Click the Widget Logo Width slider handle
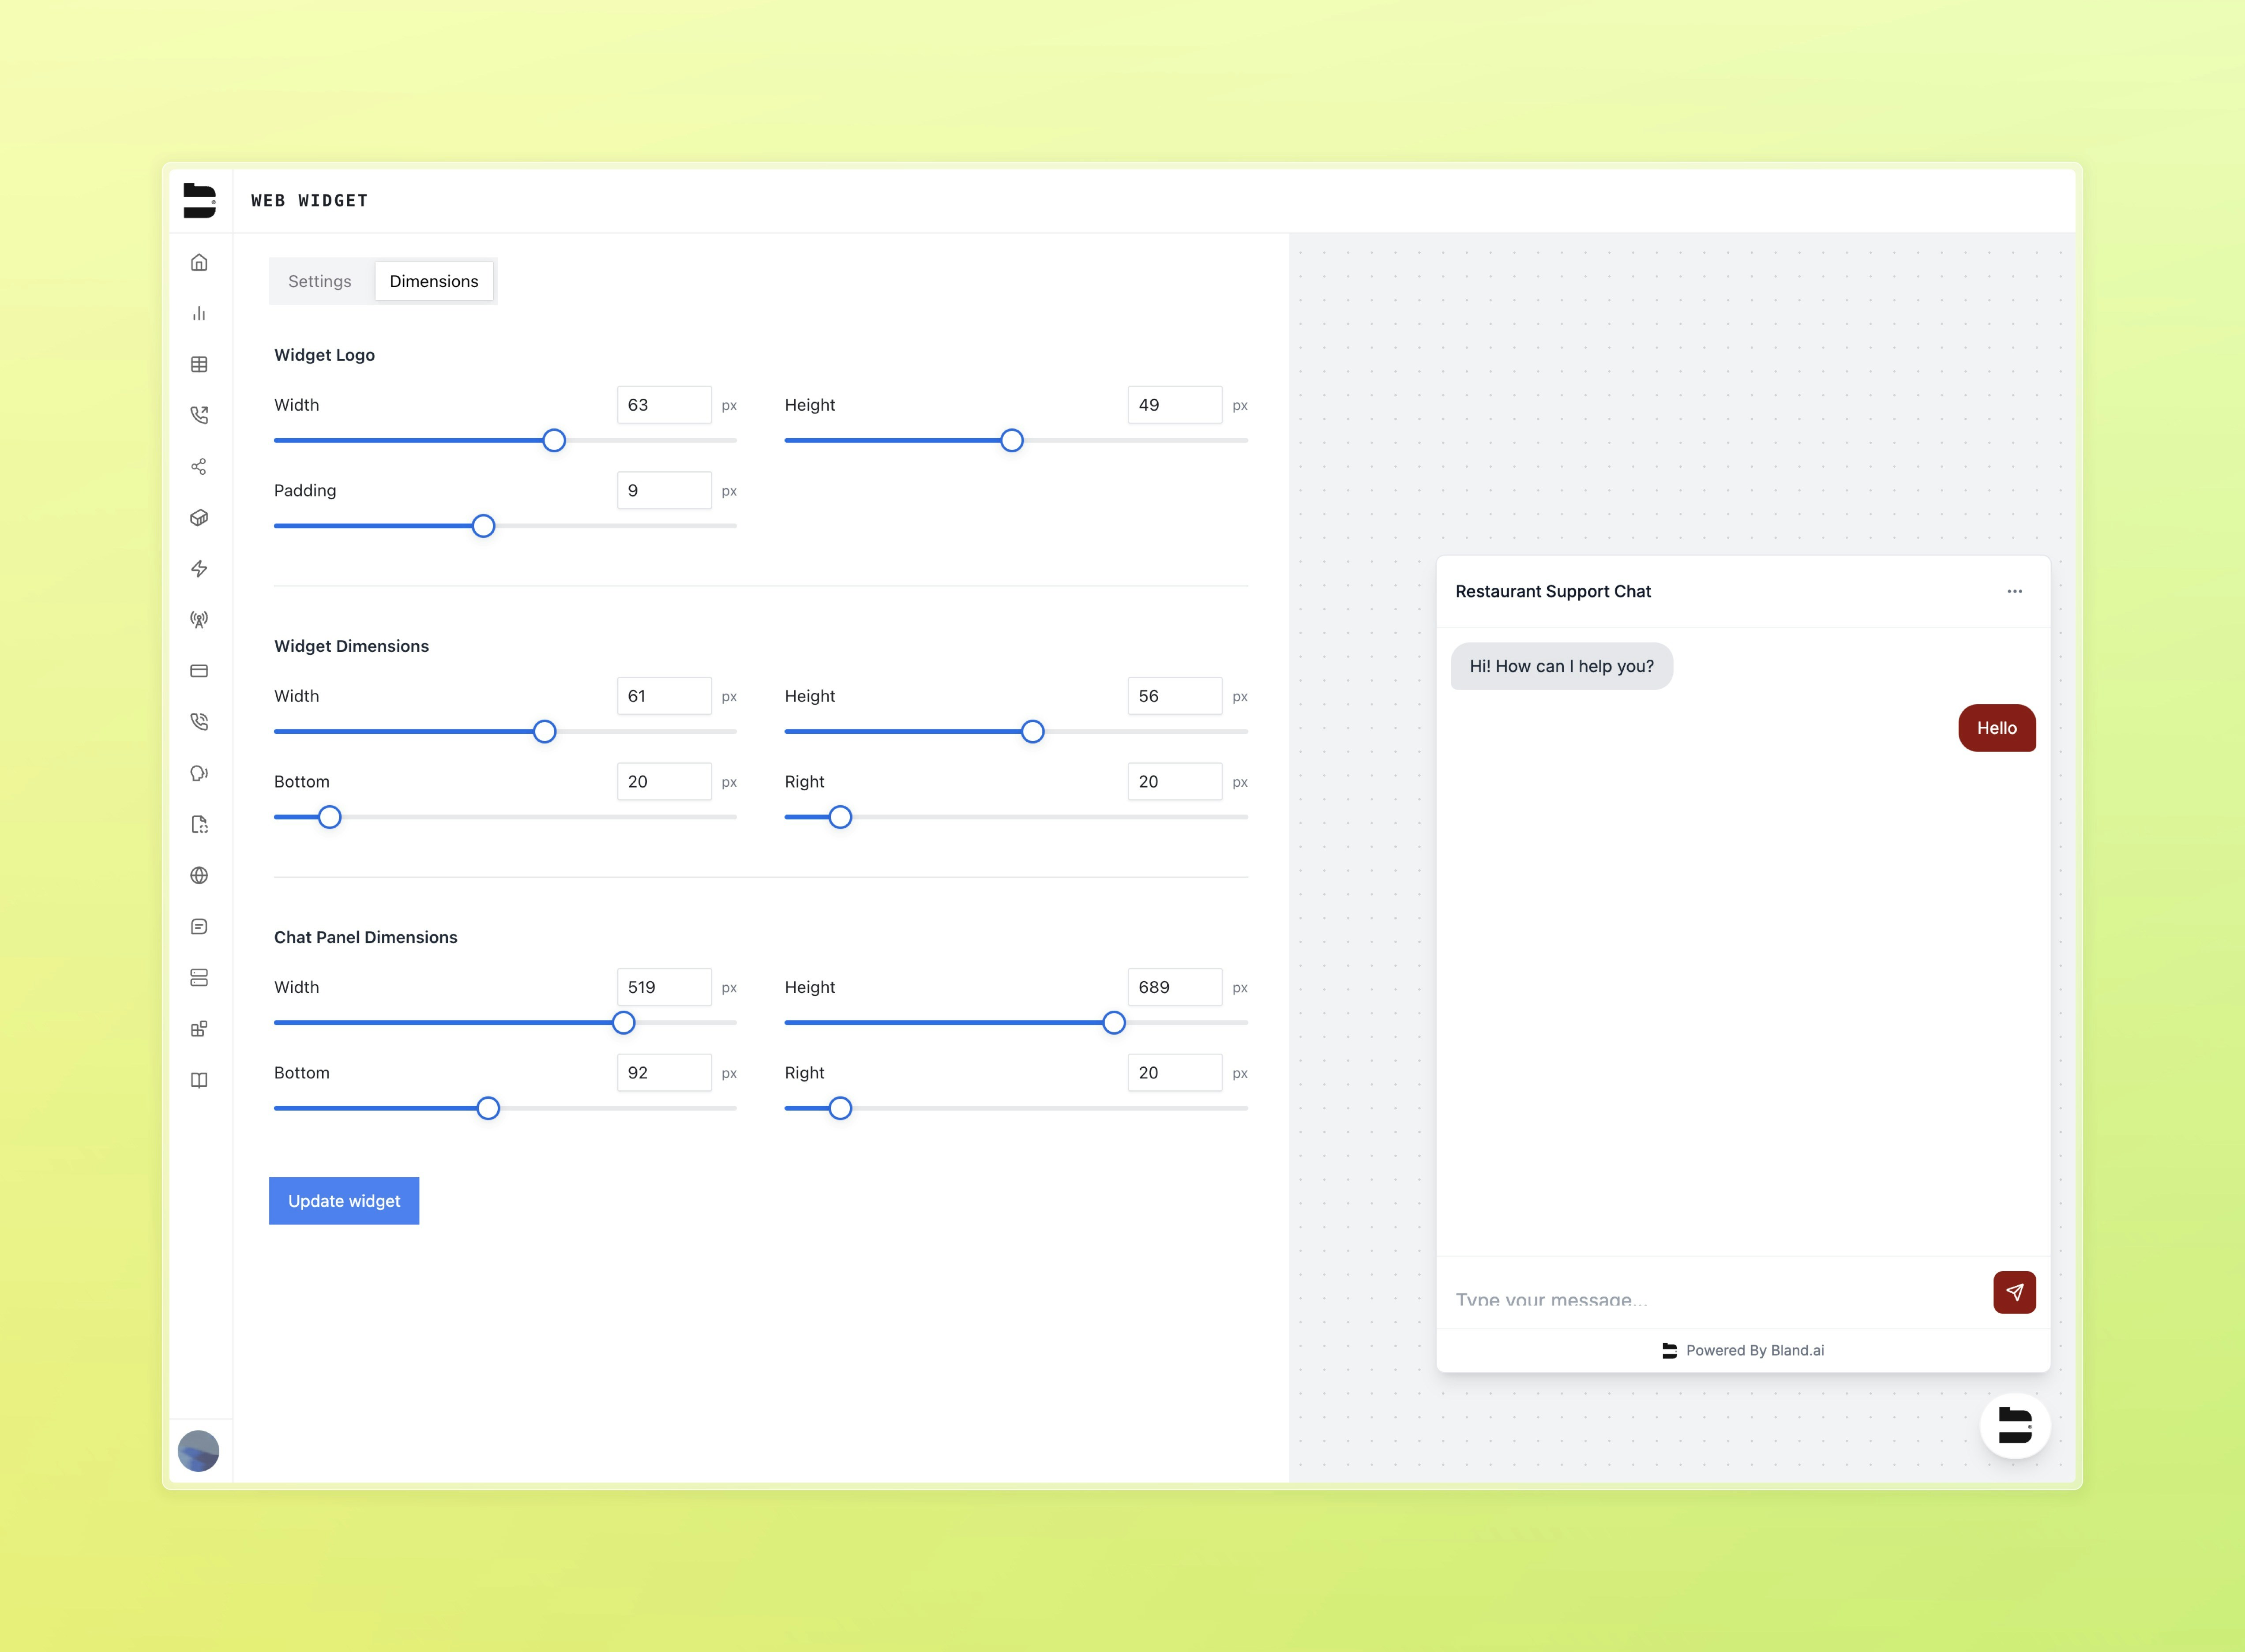The height and width of the screenshot is (1652, 2245). coord(554,440)
